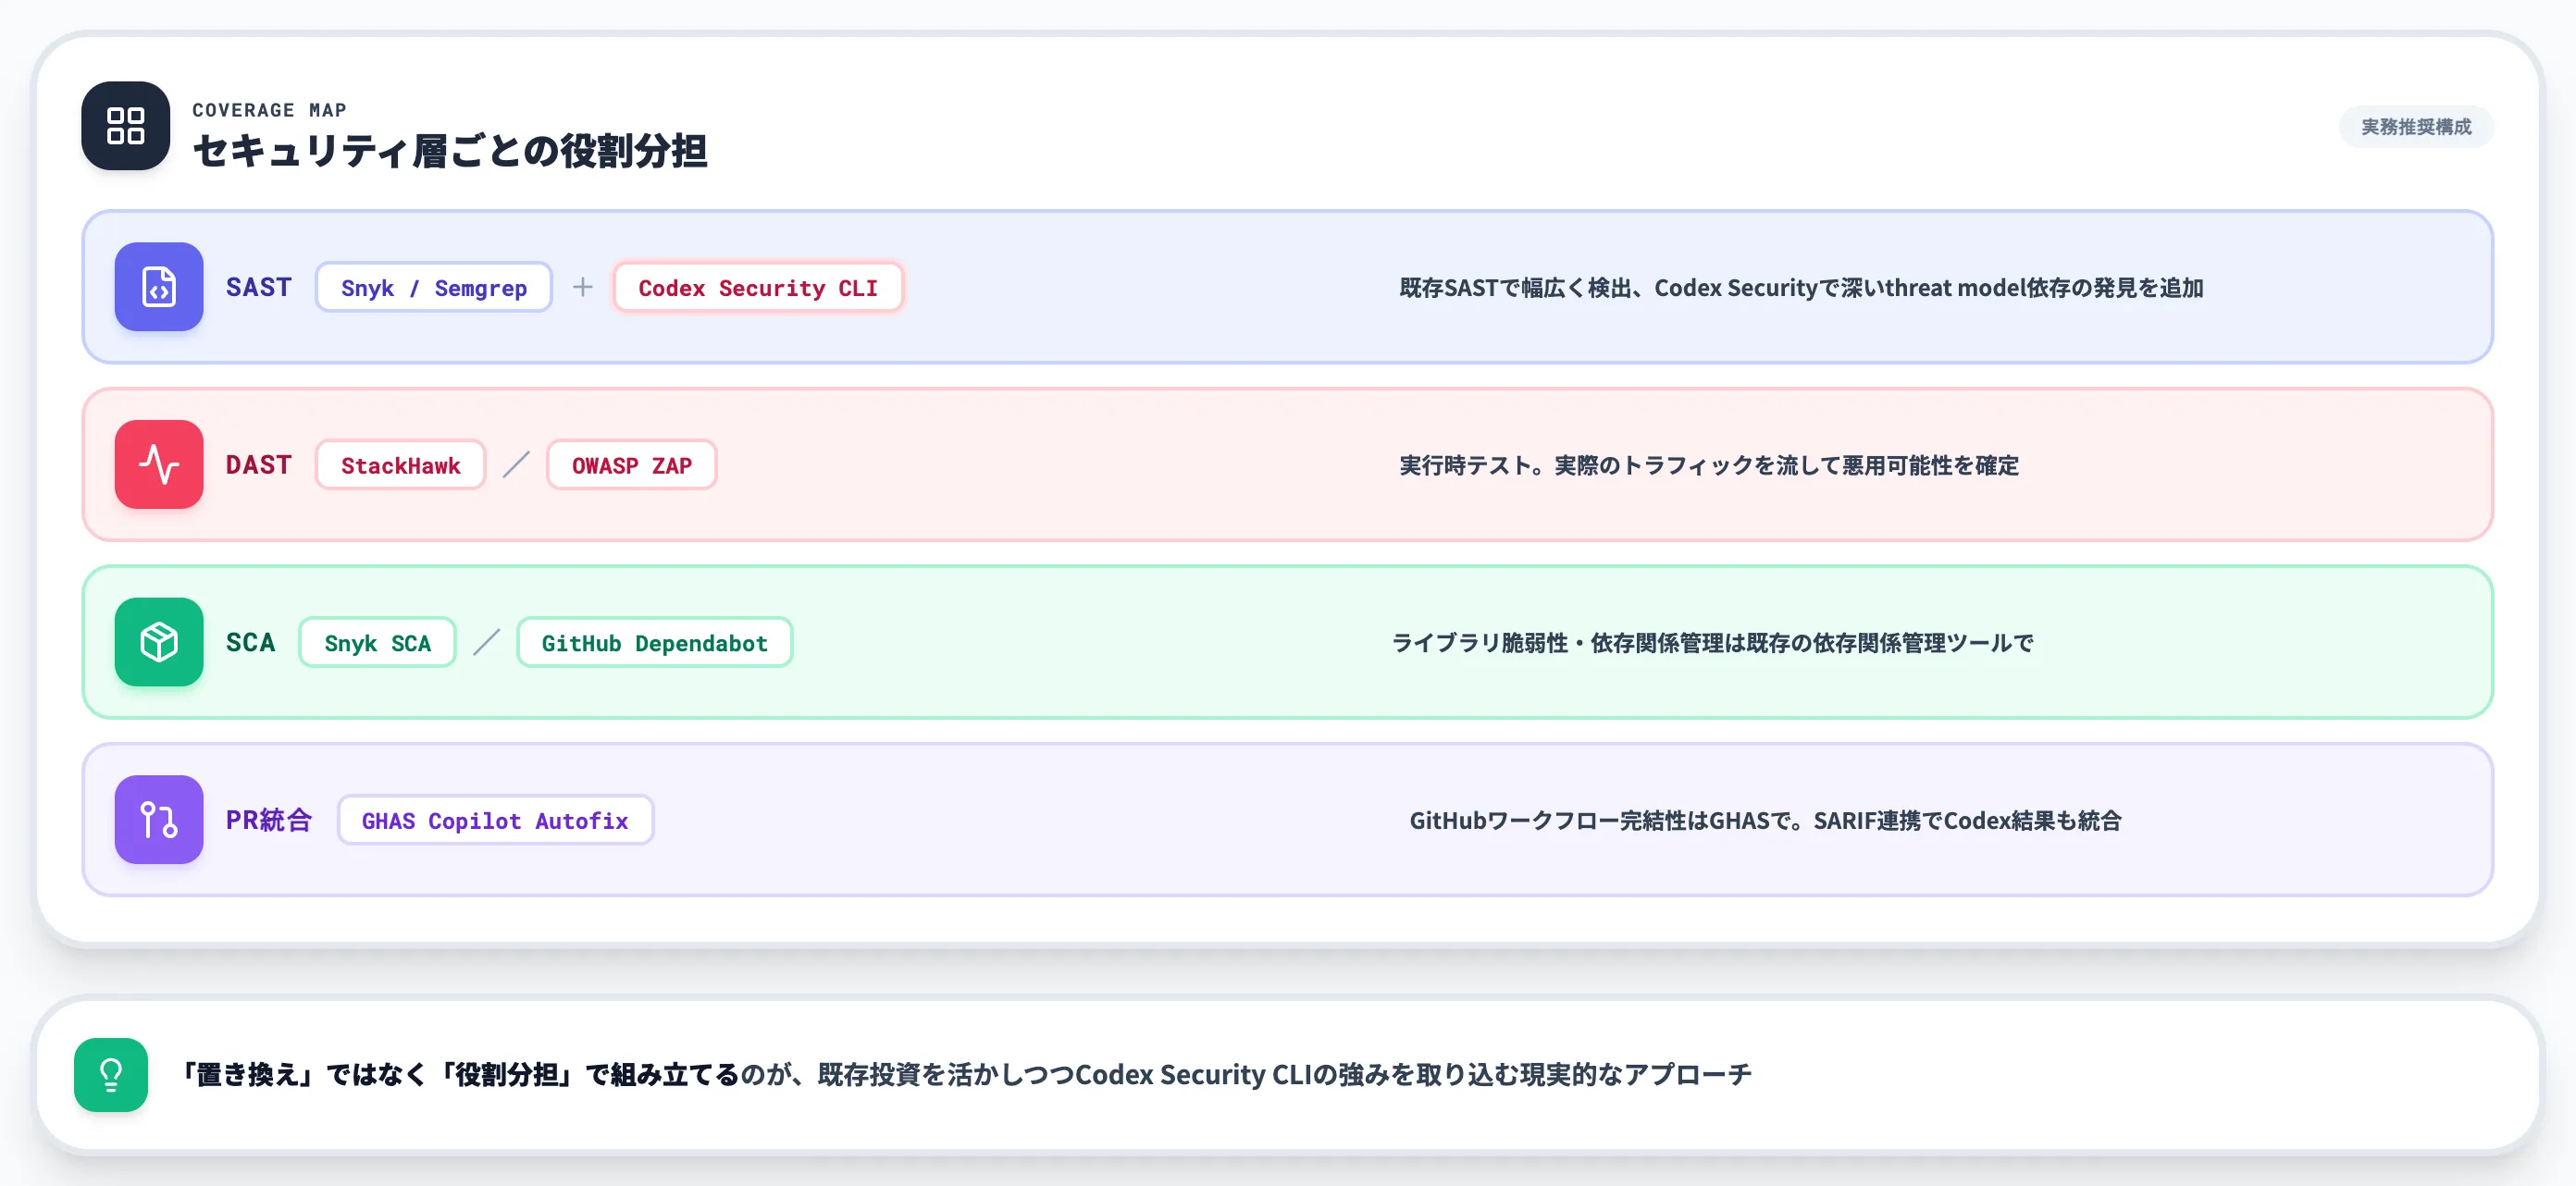
Task: Click the SCA description starting ライブラリ脆弱性
Action: coord(1713,643)
